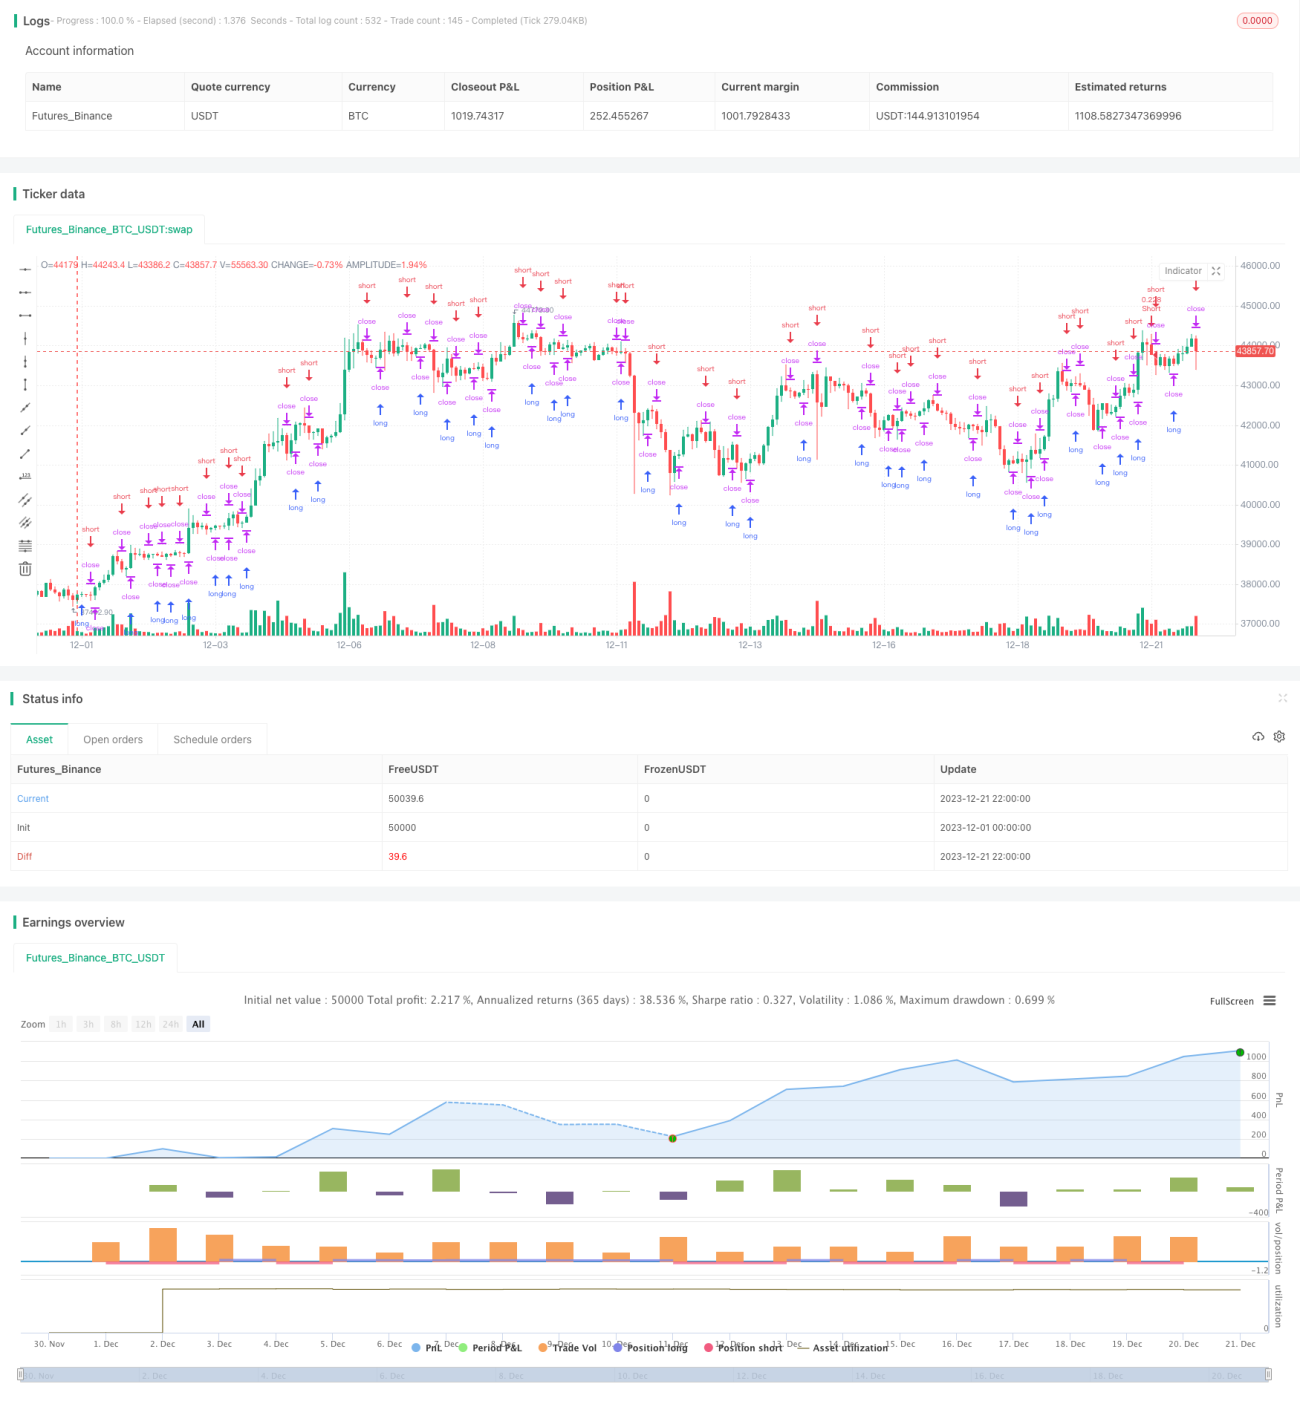The image size is (1300, 1404).
Task: Select the parallel channel lines tool
Action: 25,499
